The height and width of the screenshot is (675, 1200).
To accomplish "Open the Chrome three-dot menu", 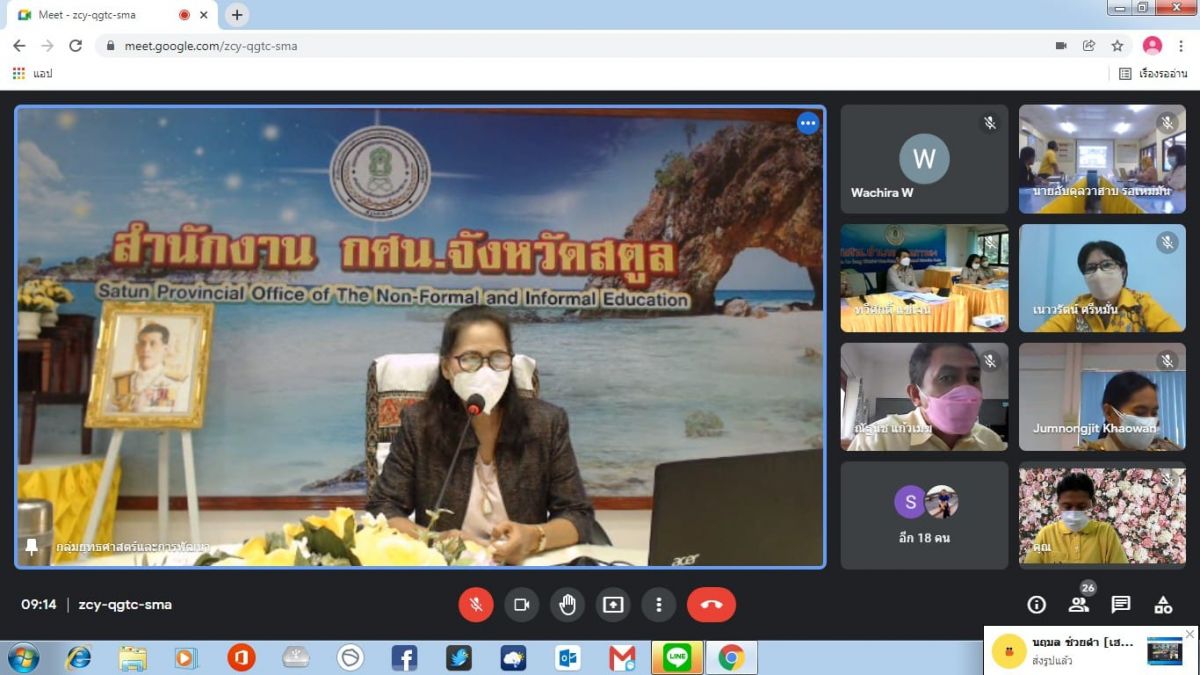I will click(1181, 46).
